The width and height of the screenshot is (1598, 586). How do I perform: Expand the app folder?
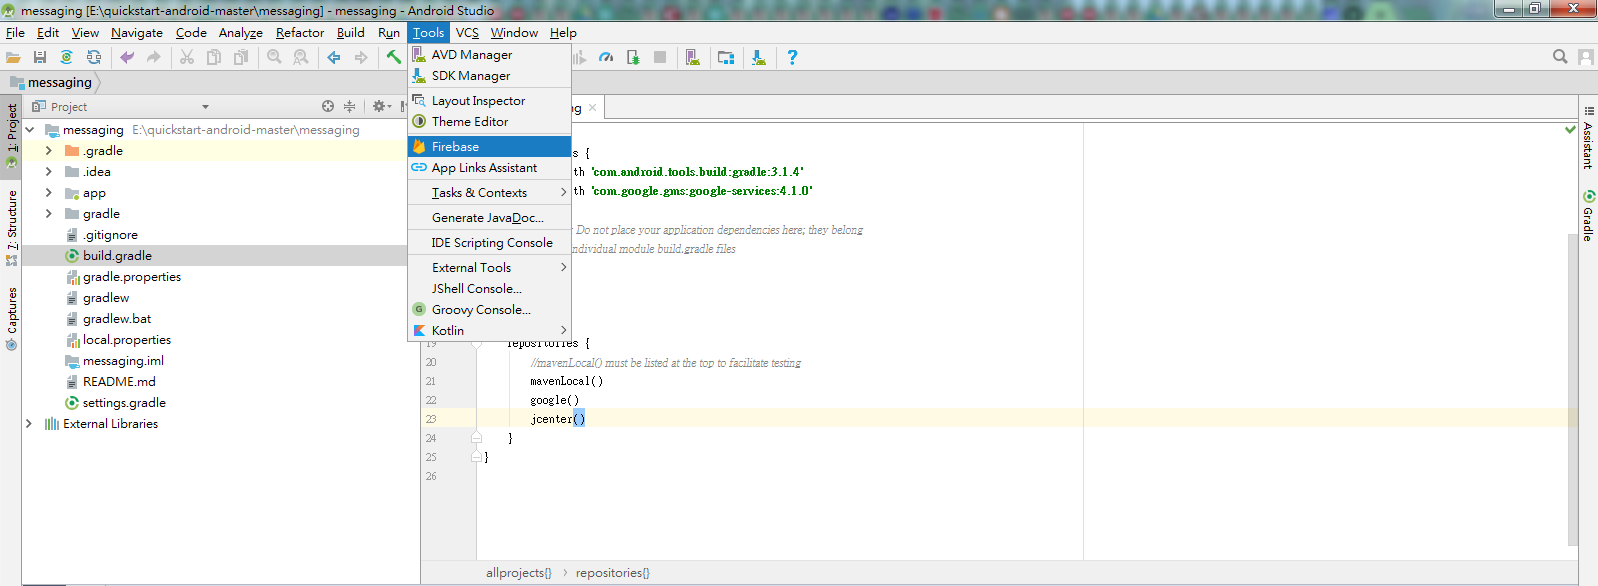49,193
